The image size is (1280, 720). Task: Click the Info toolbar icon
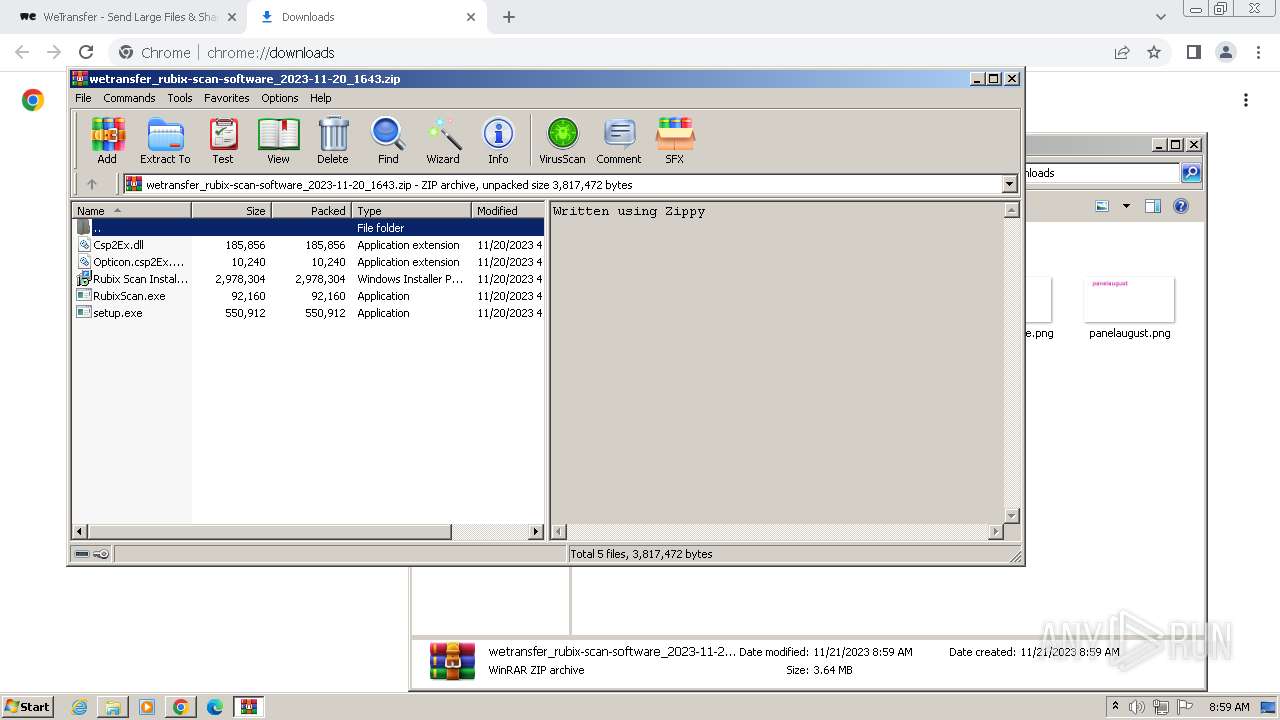pyautogui.click(x=498, y=140)
